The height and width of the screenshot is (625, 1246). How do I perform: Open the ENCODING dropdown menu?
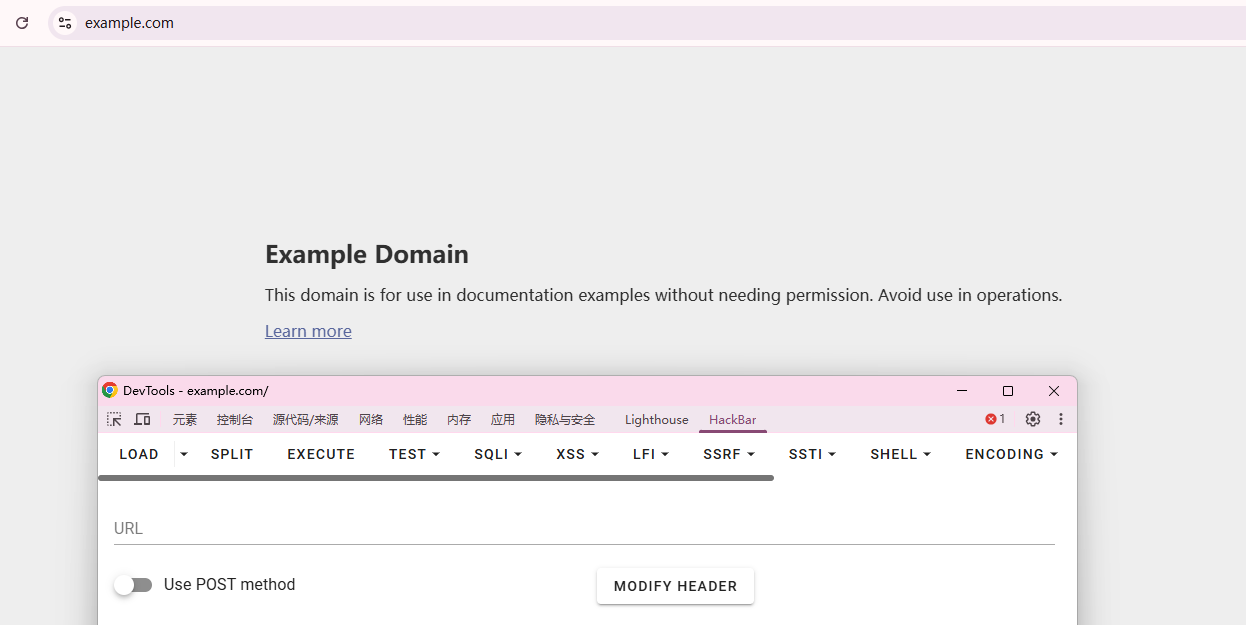[x=1011, y=454]
